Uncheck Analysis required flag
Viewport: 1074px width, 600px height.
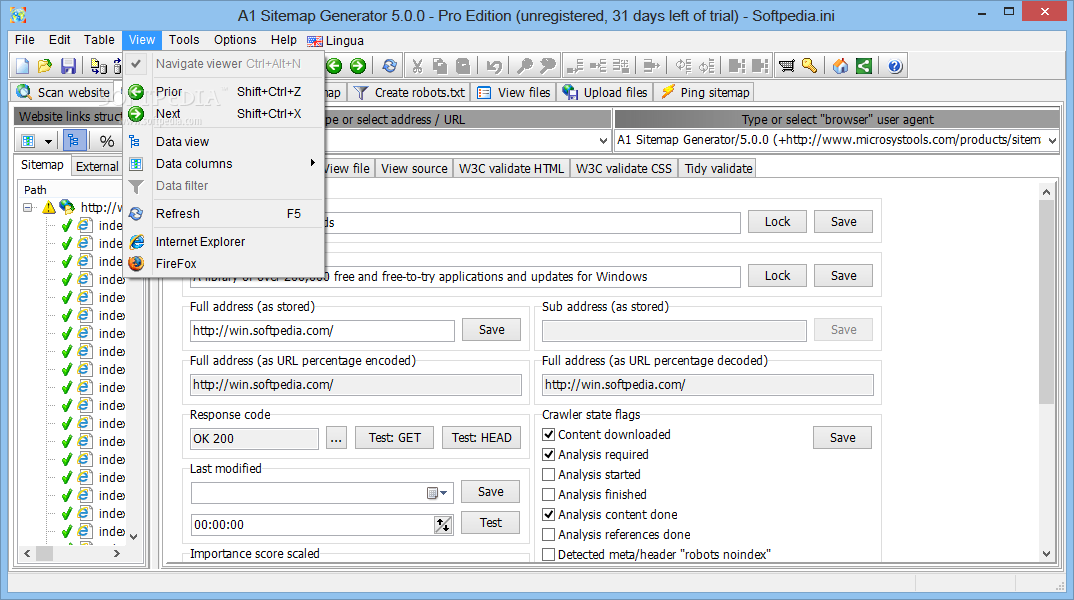click(x=549, y=454)
